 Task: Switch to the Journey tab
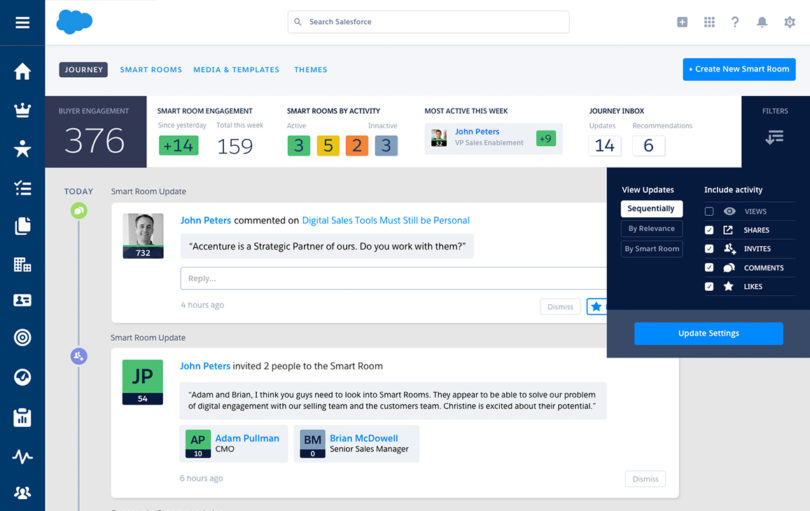coord(83,69)
